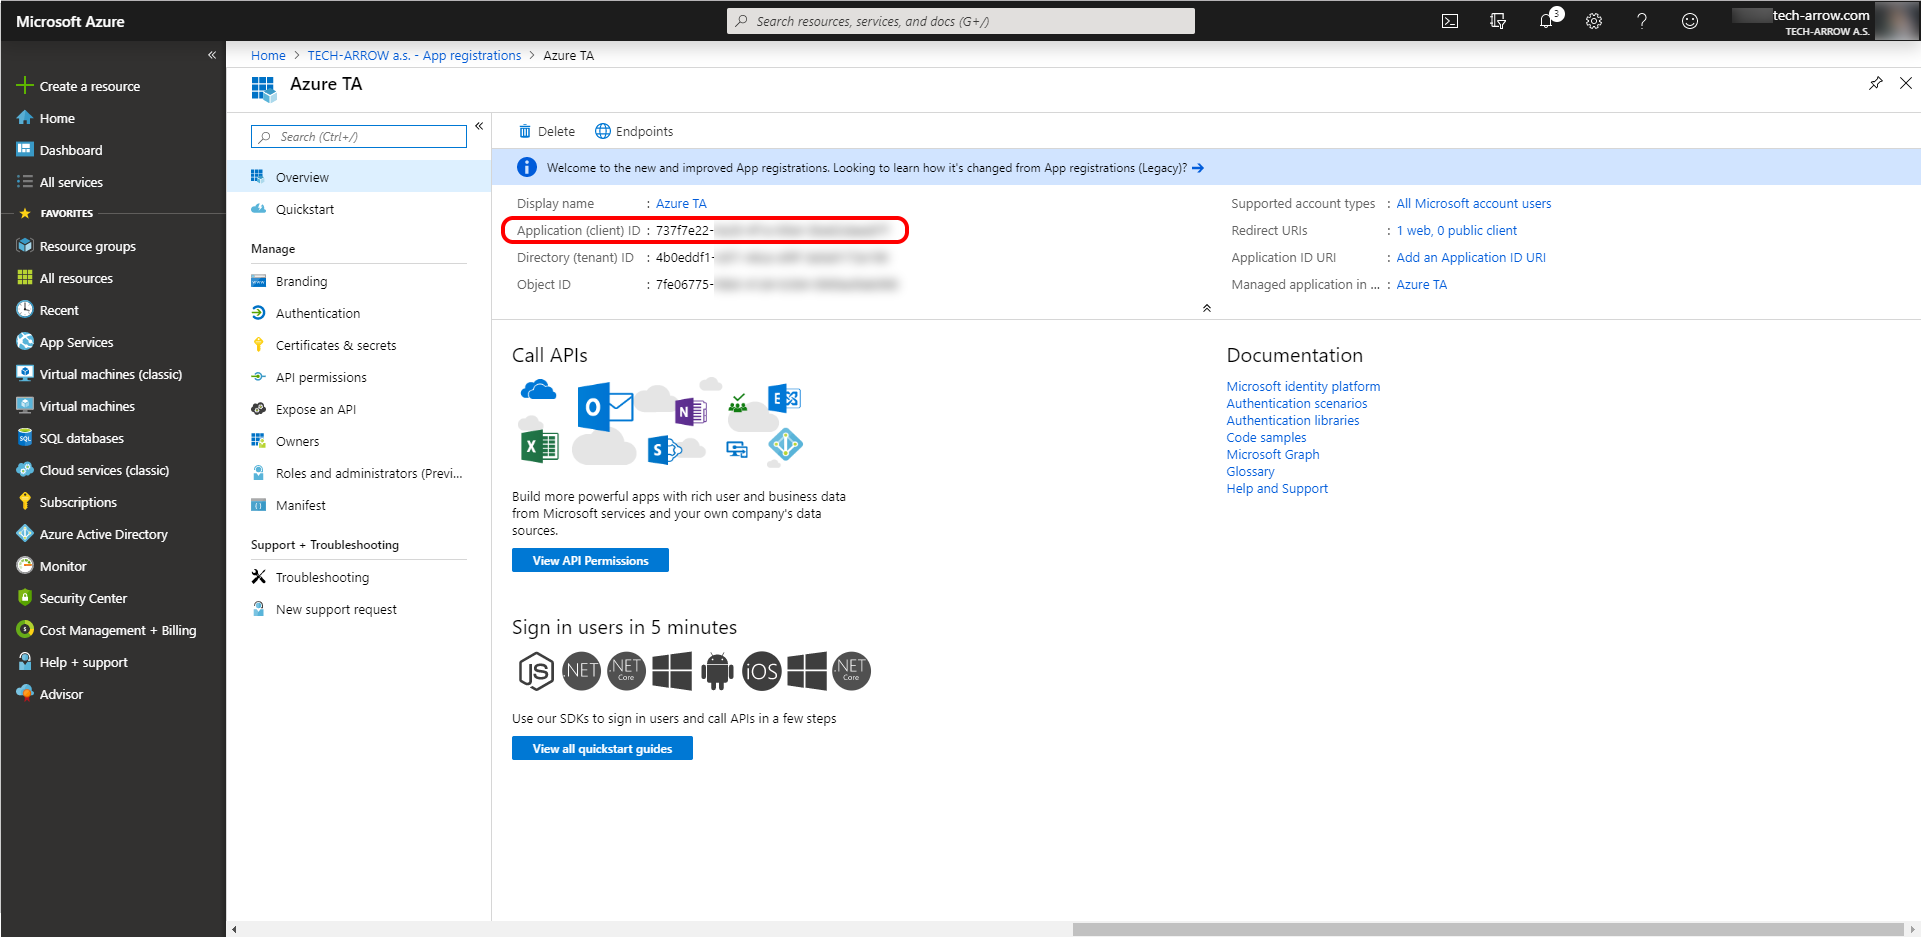1921x937 pixels.
Task: Open Cloud Shell from the top bar
Action: point(1449,21)
